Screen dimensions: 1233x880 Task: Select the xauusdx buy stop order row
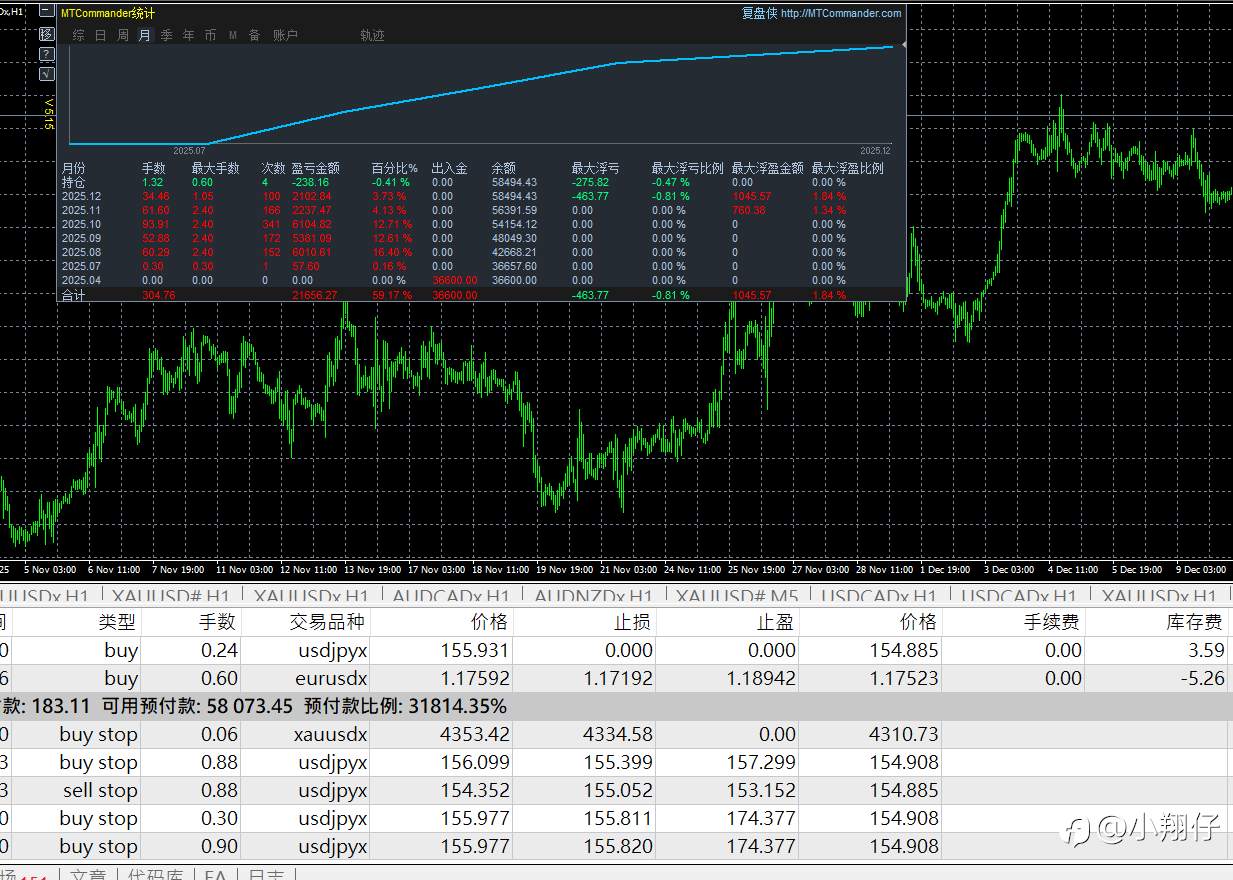pos(331,734)
